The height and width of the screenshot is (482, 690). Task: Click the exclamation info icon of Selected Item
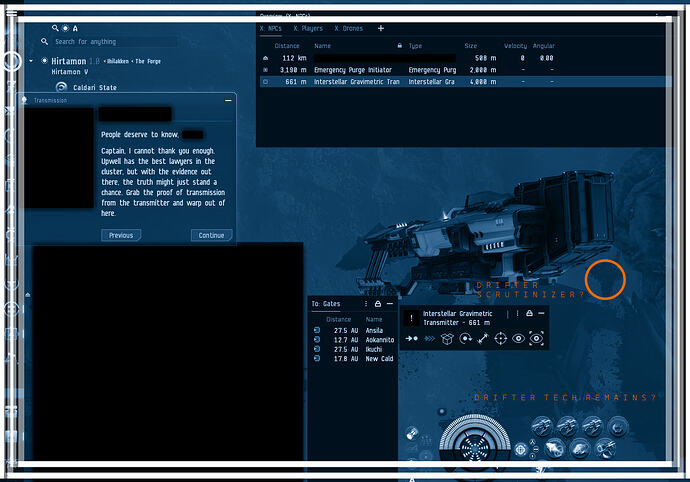pyautogui.click(x=411, y=318)
